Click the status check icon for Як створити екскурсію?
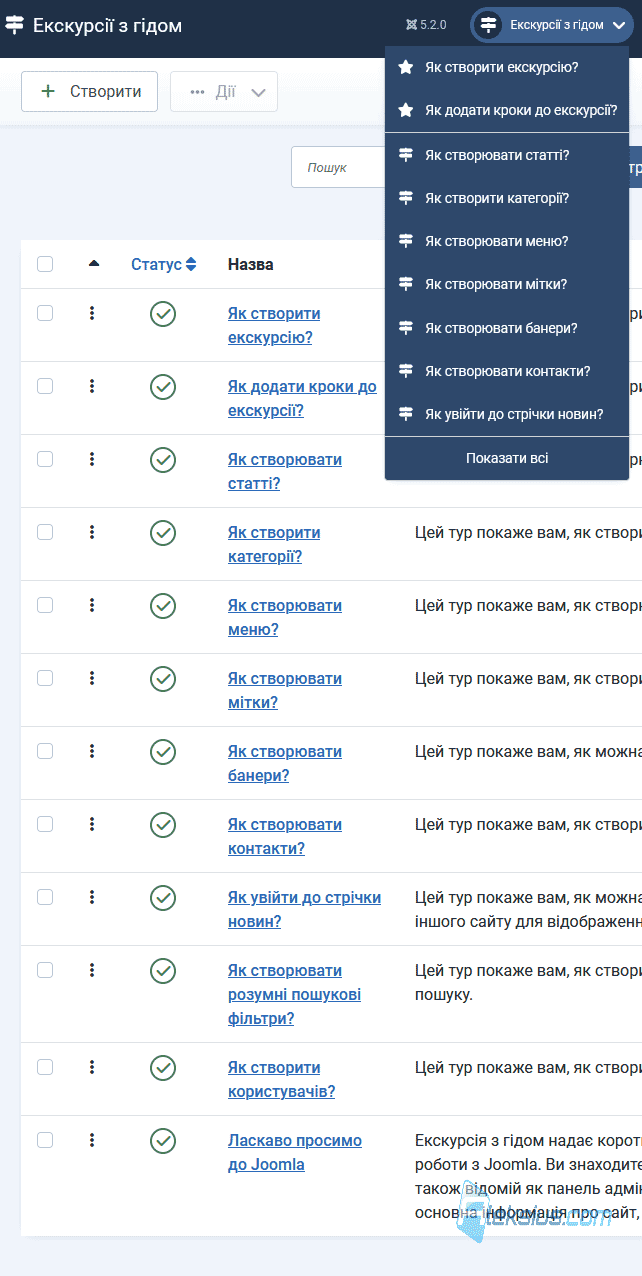This screenshot has width=642, height=1276. (163, 314)
